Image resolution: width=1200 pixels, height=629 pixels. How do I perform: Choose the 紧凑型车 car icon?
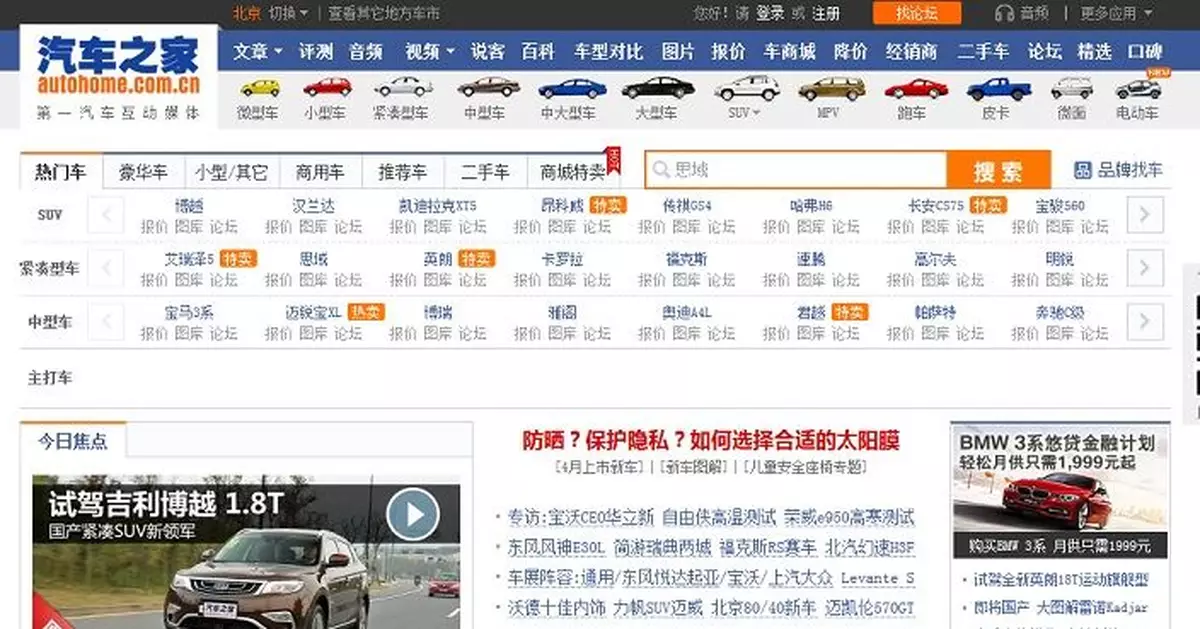tap(402, 87)
